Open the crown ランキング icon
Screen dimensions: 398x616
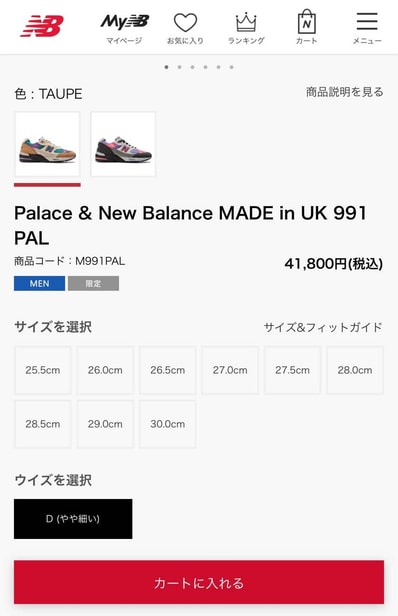point(246,28)
